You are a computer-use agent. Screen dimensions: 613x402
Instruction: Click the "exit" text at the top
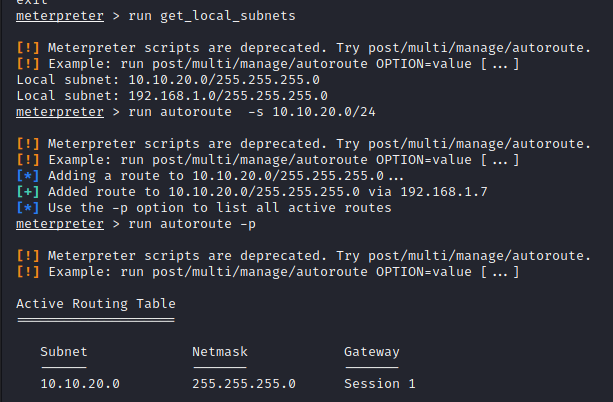[x=32, y=3]
